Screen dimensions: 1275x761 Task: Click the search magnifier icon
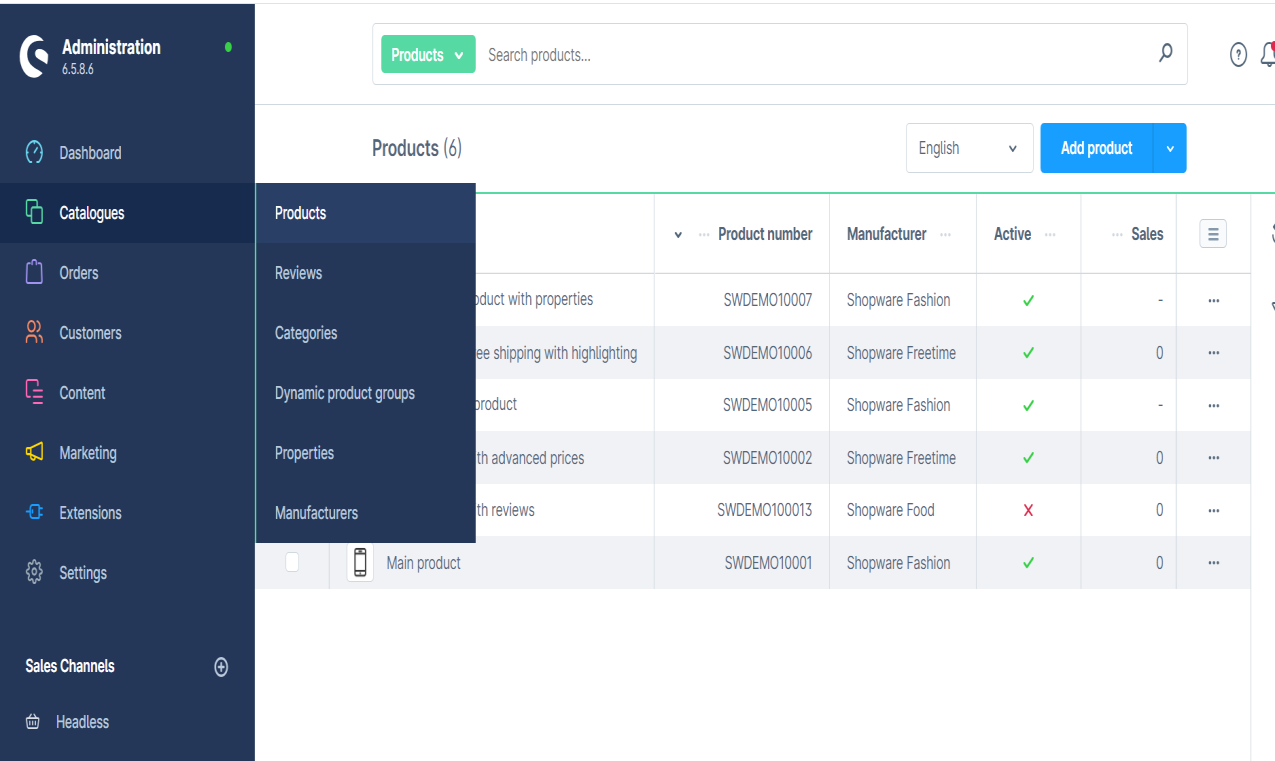tap(1165, 54)
